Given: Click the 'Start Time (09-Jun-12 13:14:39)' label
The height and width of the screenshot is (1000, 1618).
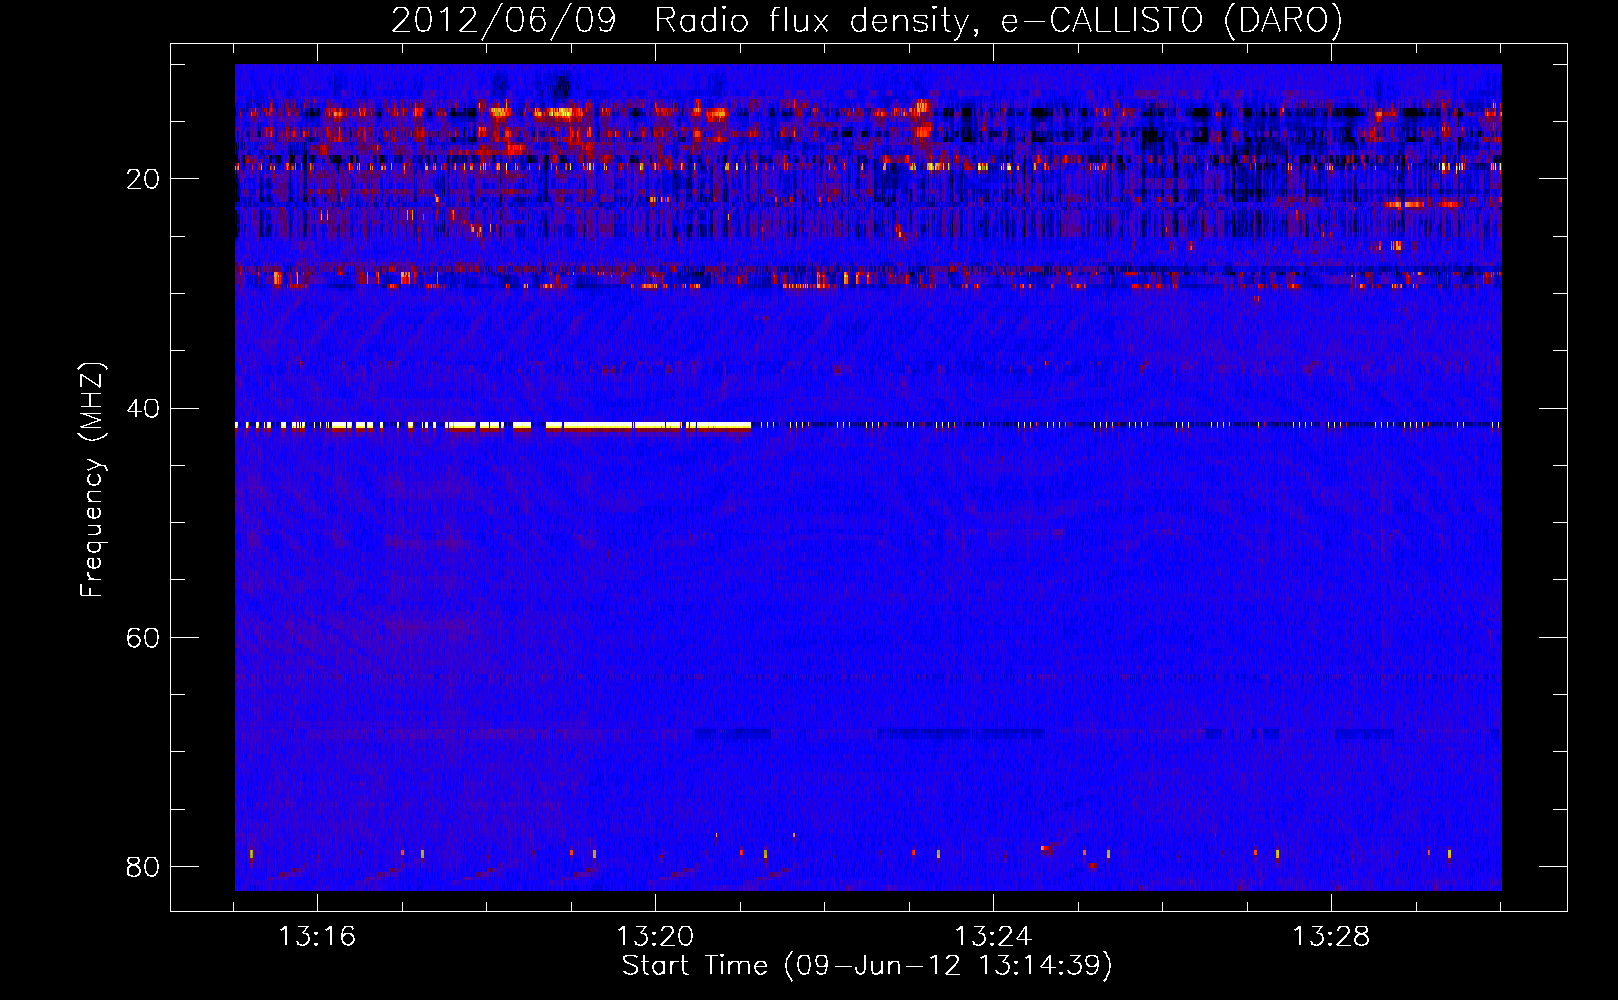Looking at the screenshot, I should click(867, 966).
